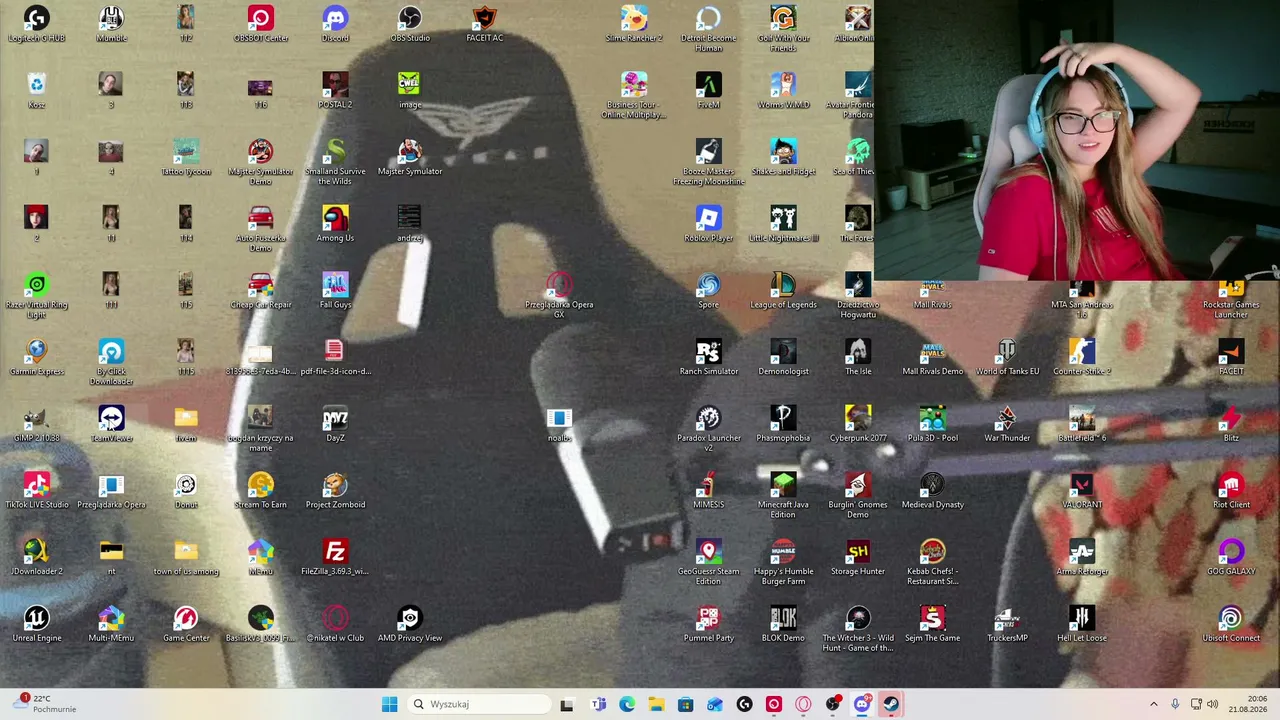Switch to Discord on the taskbar
This screenshot has height=720, width=1280.
[862, 704]
